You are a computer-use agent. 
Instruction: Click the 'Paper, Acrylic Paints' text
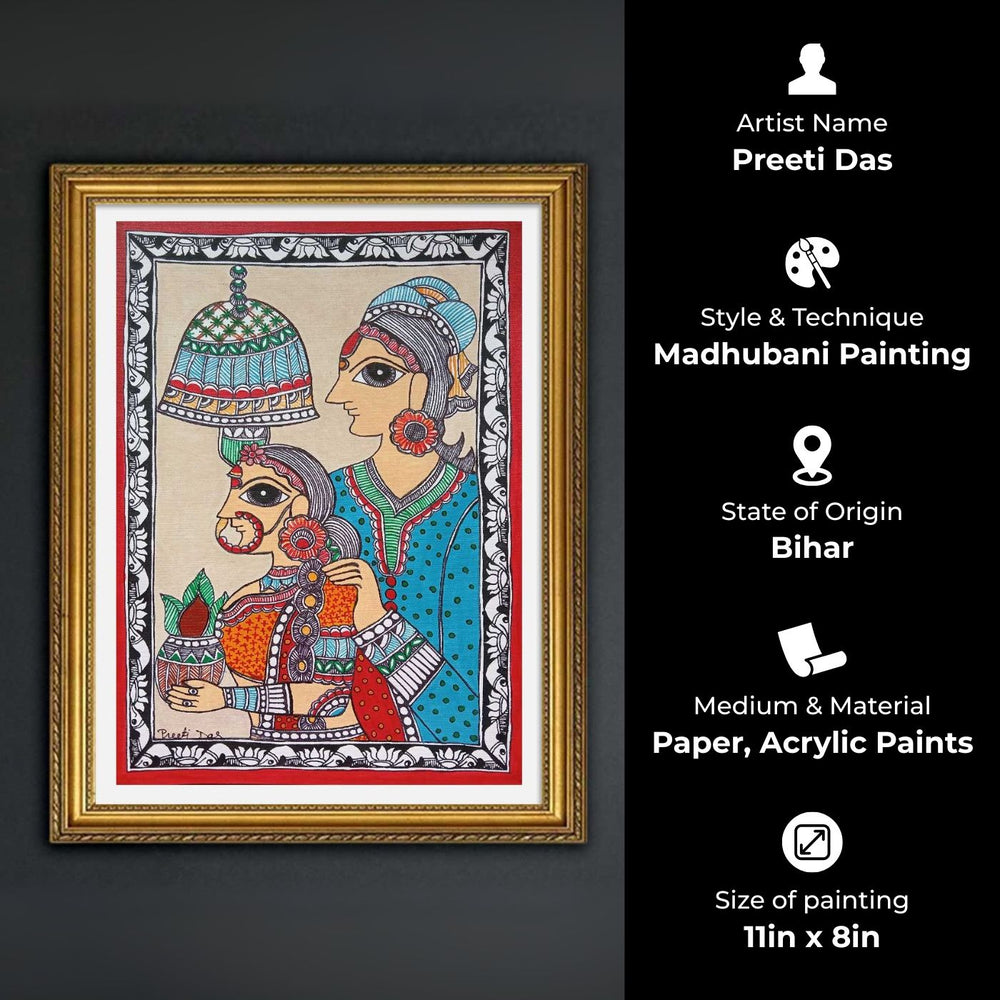click(812, 743)
